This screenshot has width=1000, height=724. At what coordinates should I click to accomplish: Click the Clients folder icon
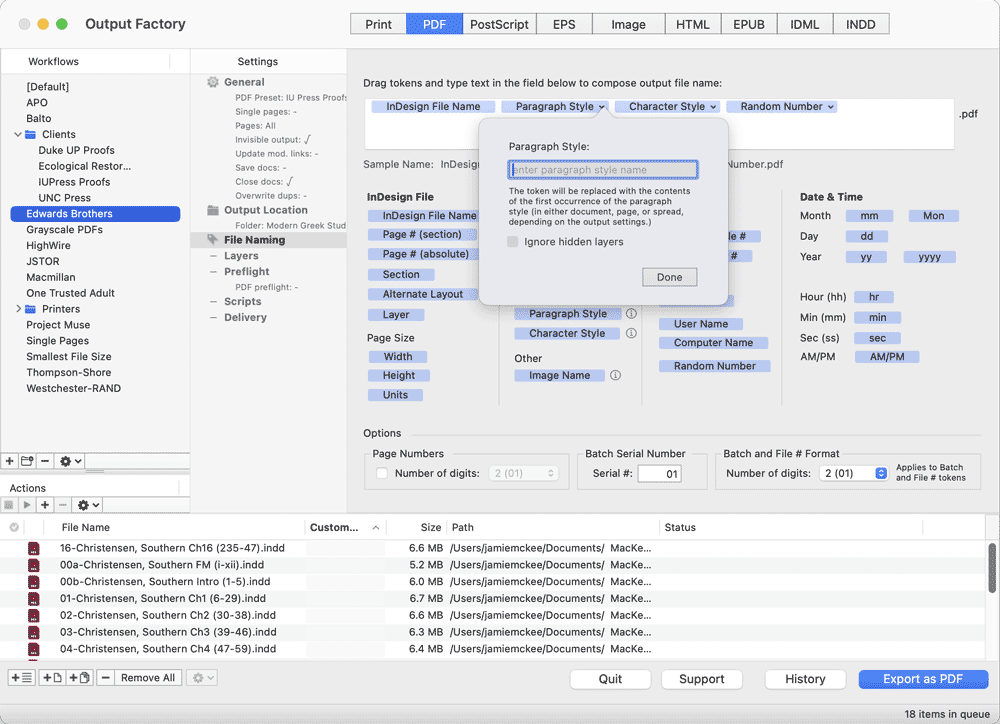31,134
